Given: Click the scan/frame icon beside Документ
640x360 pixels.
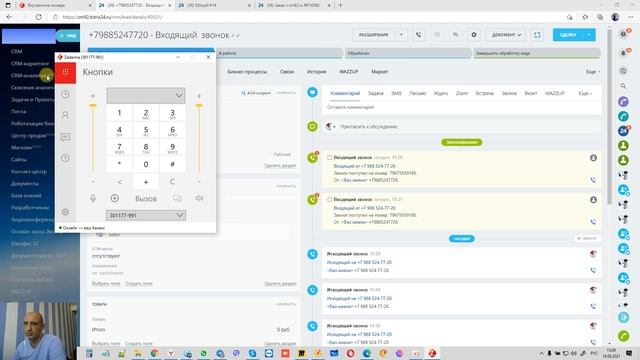Looking at the screenshot, I should [537, 35].
